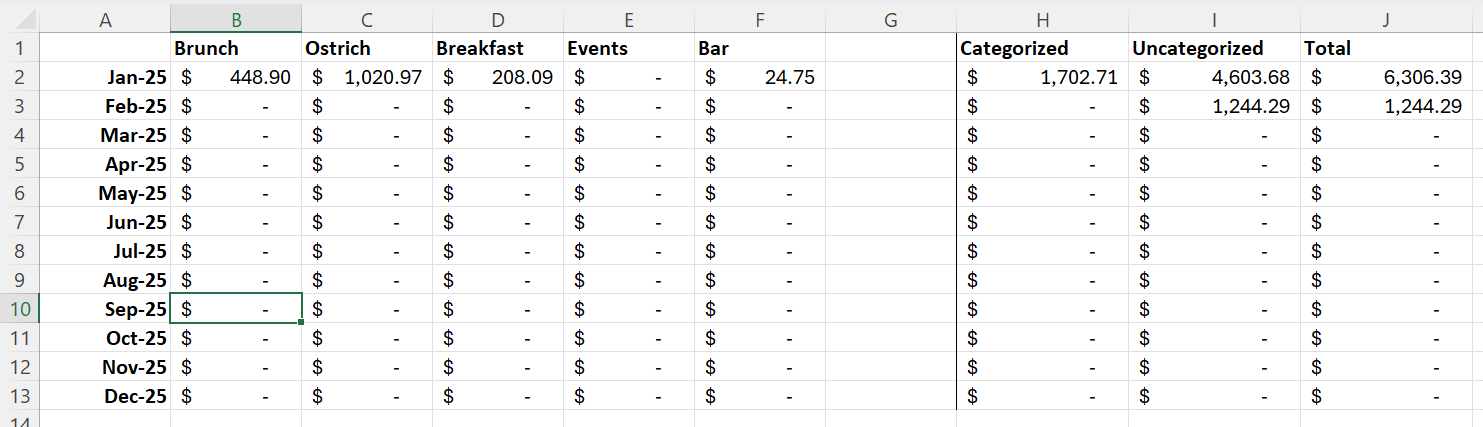Select the Sep-25 date cell
The width and height of the screenshot is (1483, 427).
[x=105, y=309]
